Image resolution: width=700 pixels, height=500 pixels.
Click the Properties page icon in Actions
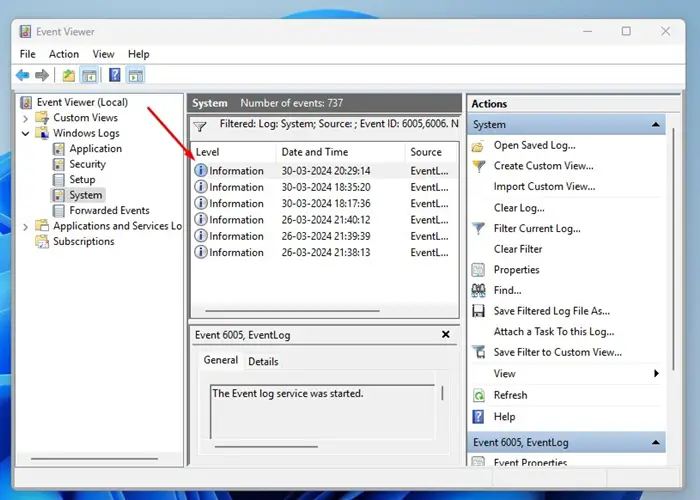point(478,270)
